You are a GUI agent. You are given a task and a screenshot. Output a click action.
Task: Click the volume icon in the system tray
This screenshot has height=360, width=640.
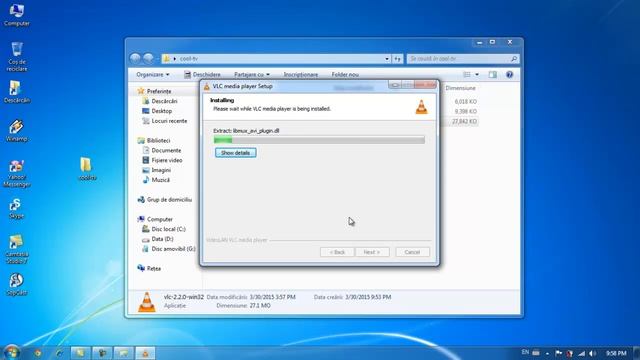(593, 353)
